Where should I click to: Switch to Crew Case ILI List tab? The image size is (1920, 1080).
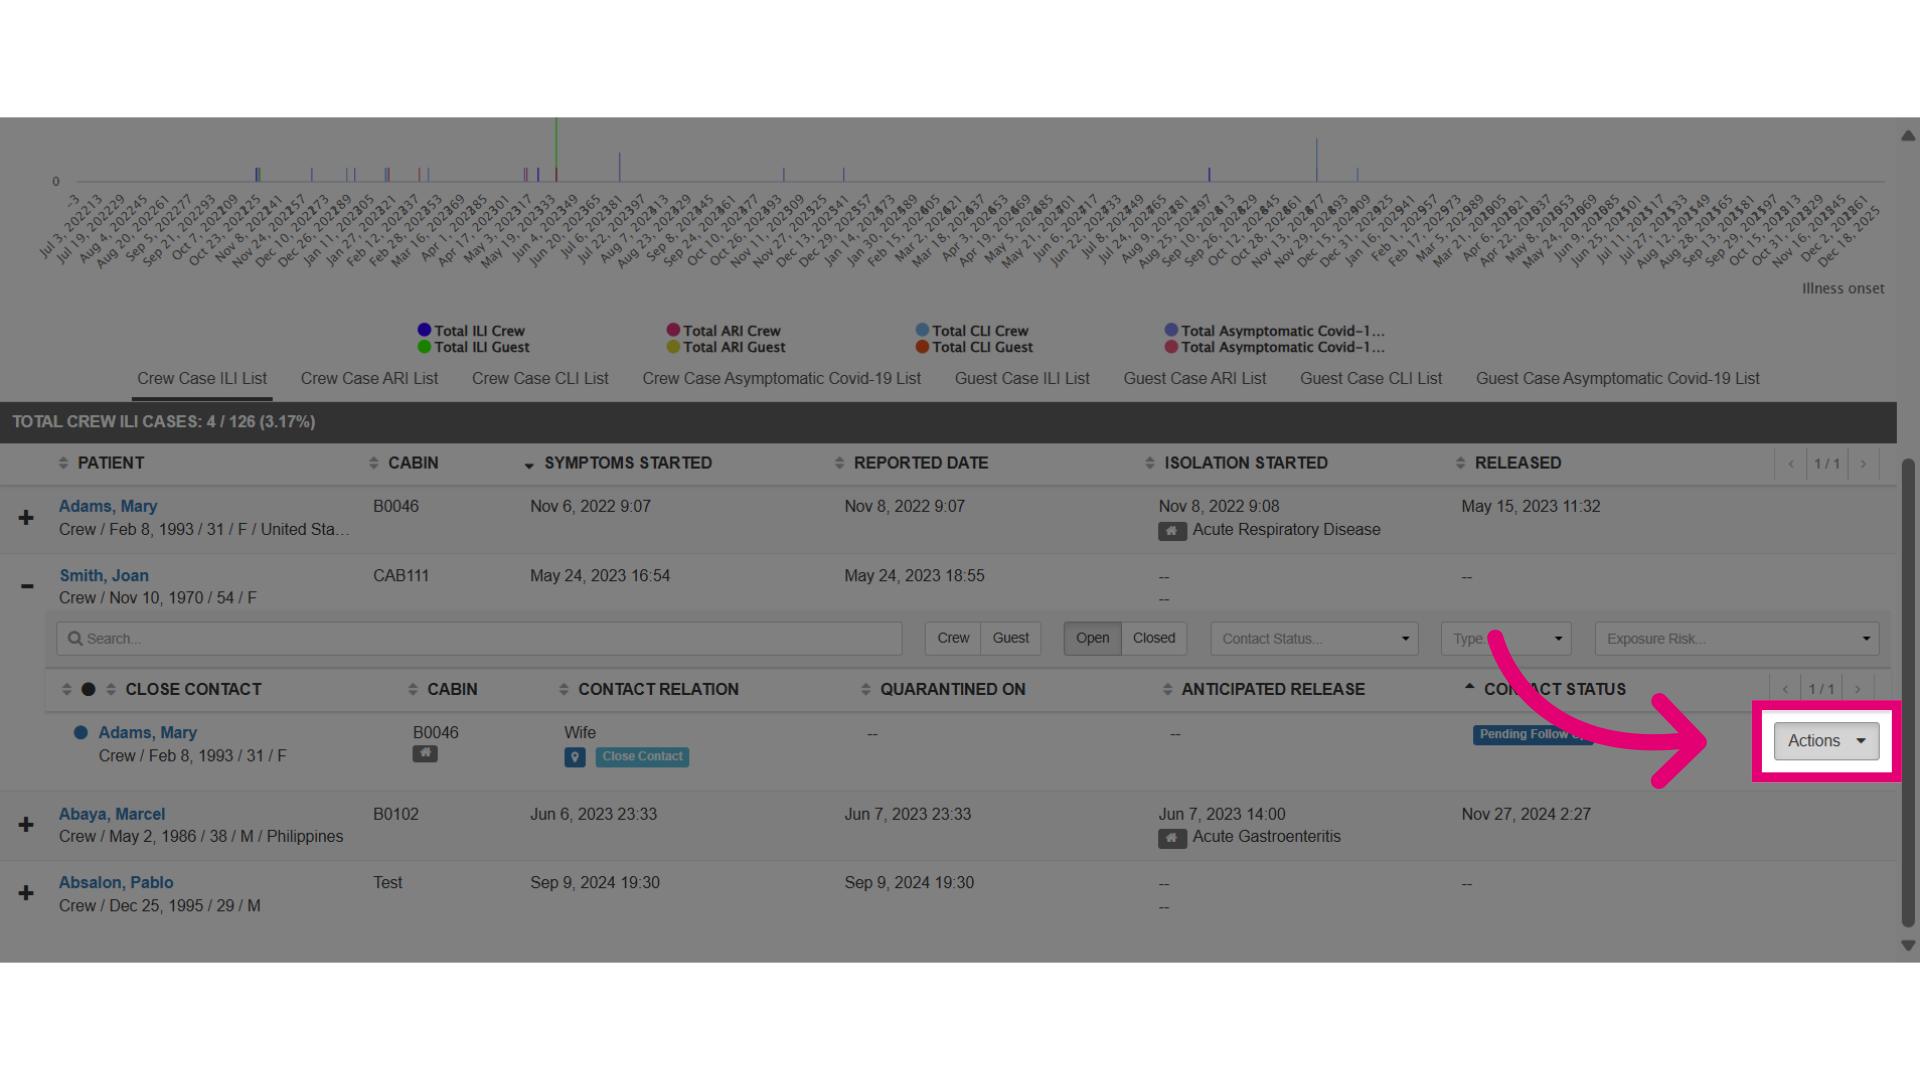[202, 379]
